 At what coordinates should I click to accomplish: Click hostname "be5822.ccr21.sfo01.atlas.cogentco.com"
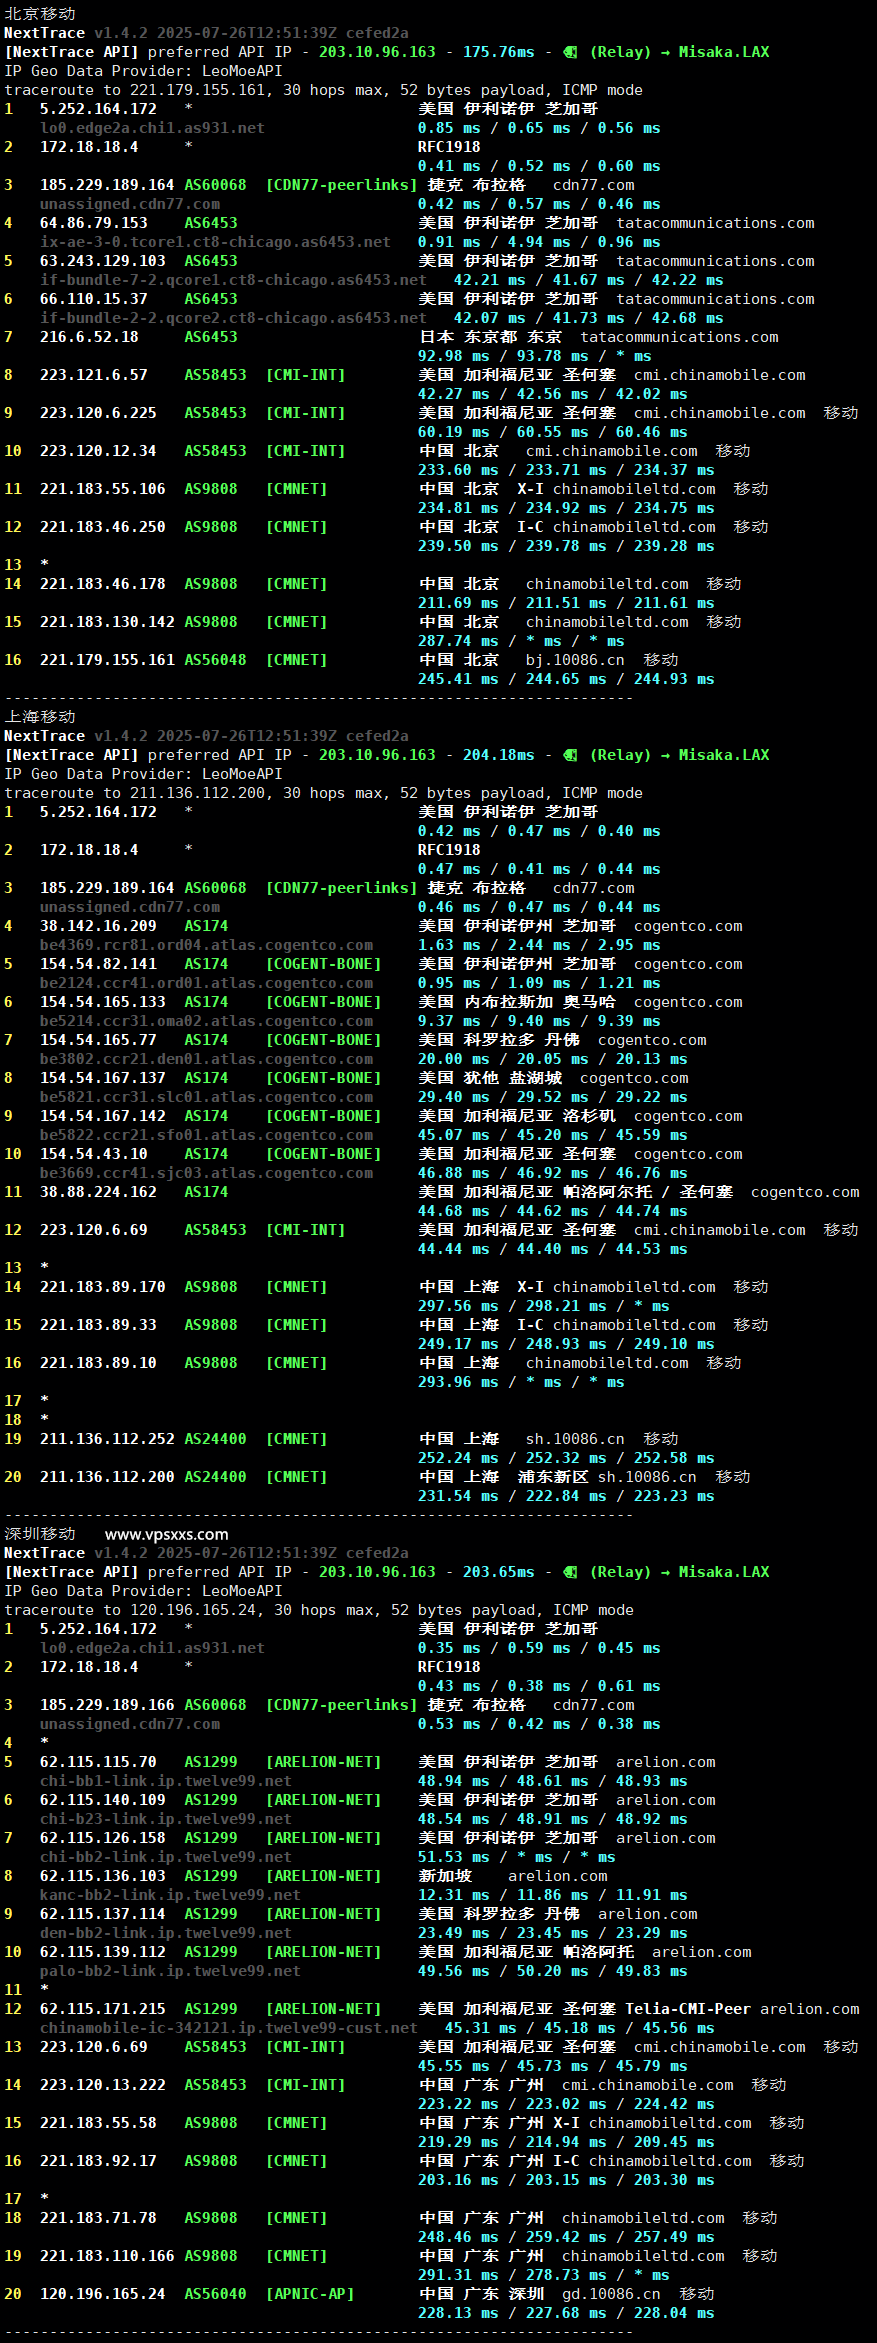click(x=206, y=1135)
